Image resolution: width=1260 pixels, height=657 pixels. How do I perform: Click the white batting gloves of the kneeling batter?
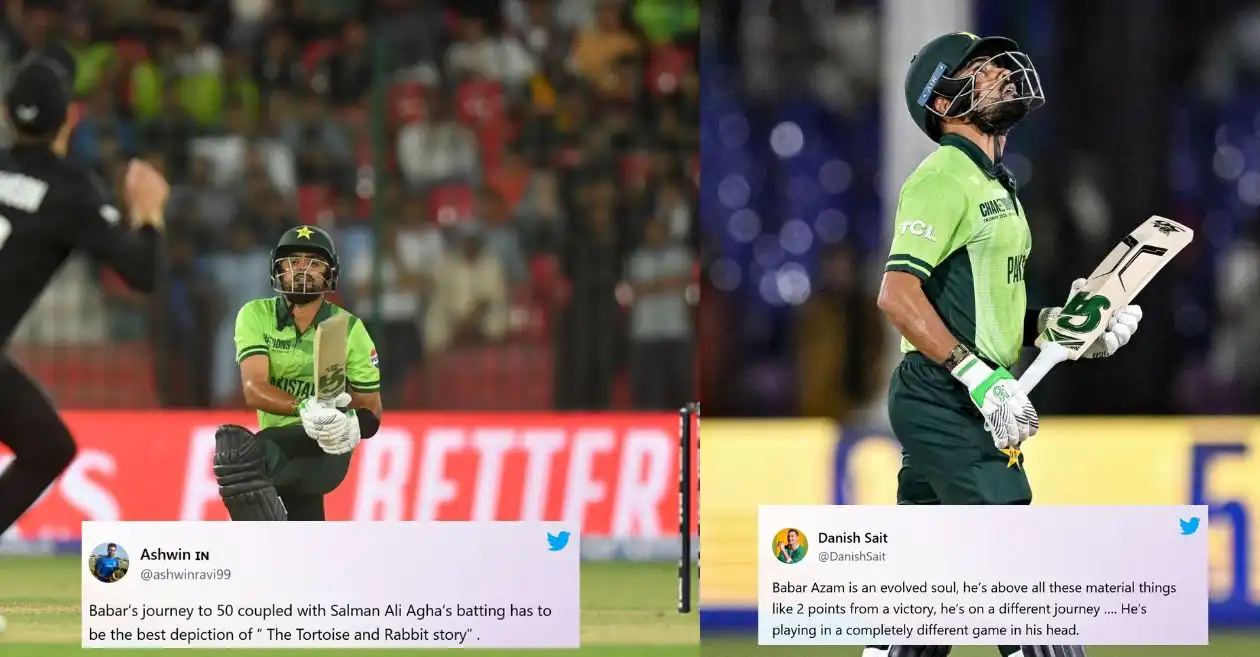330,422
